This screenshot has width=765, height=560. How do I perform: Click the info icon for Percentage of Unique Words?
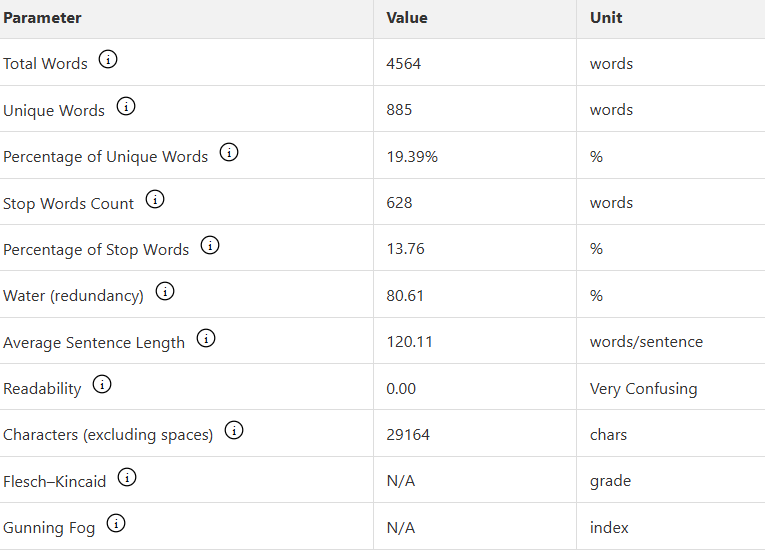[x=229, y=152]
